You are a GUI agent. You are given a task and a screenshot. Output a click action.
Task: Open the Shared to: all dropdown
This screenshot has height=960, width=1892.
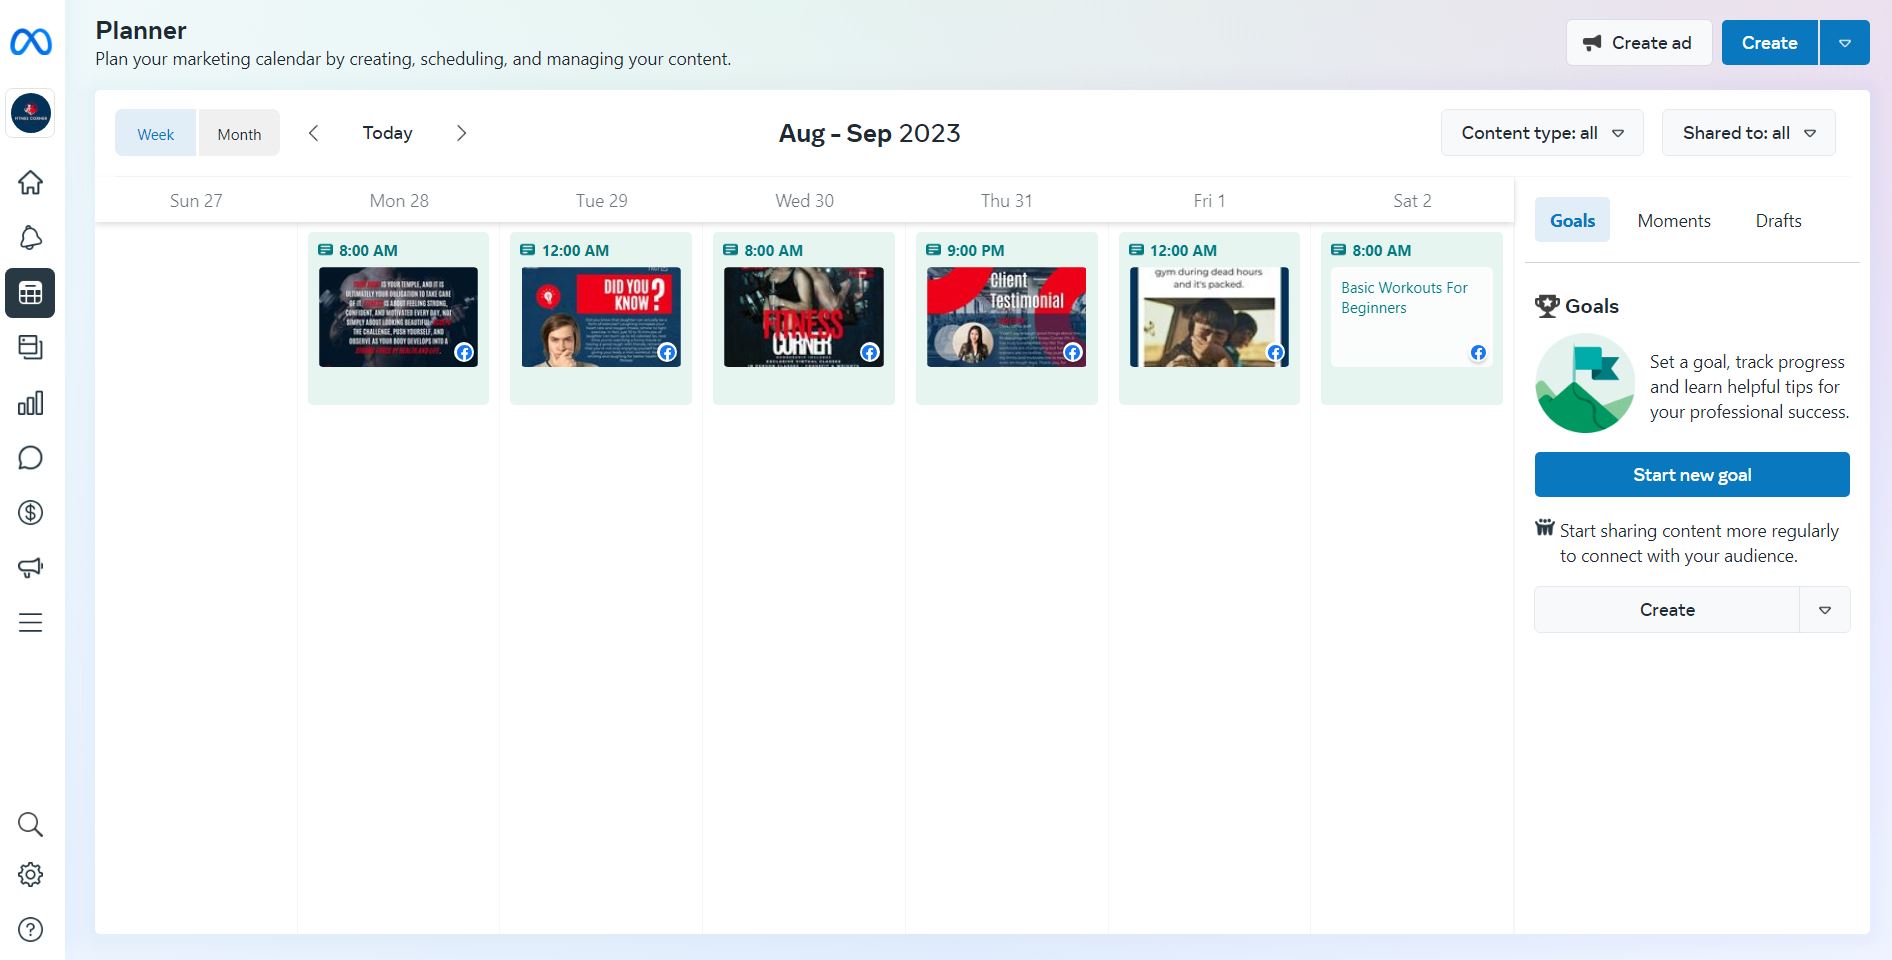pos(1749,133)
